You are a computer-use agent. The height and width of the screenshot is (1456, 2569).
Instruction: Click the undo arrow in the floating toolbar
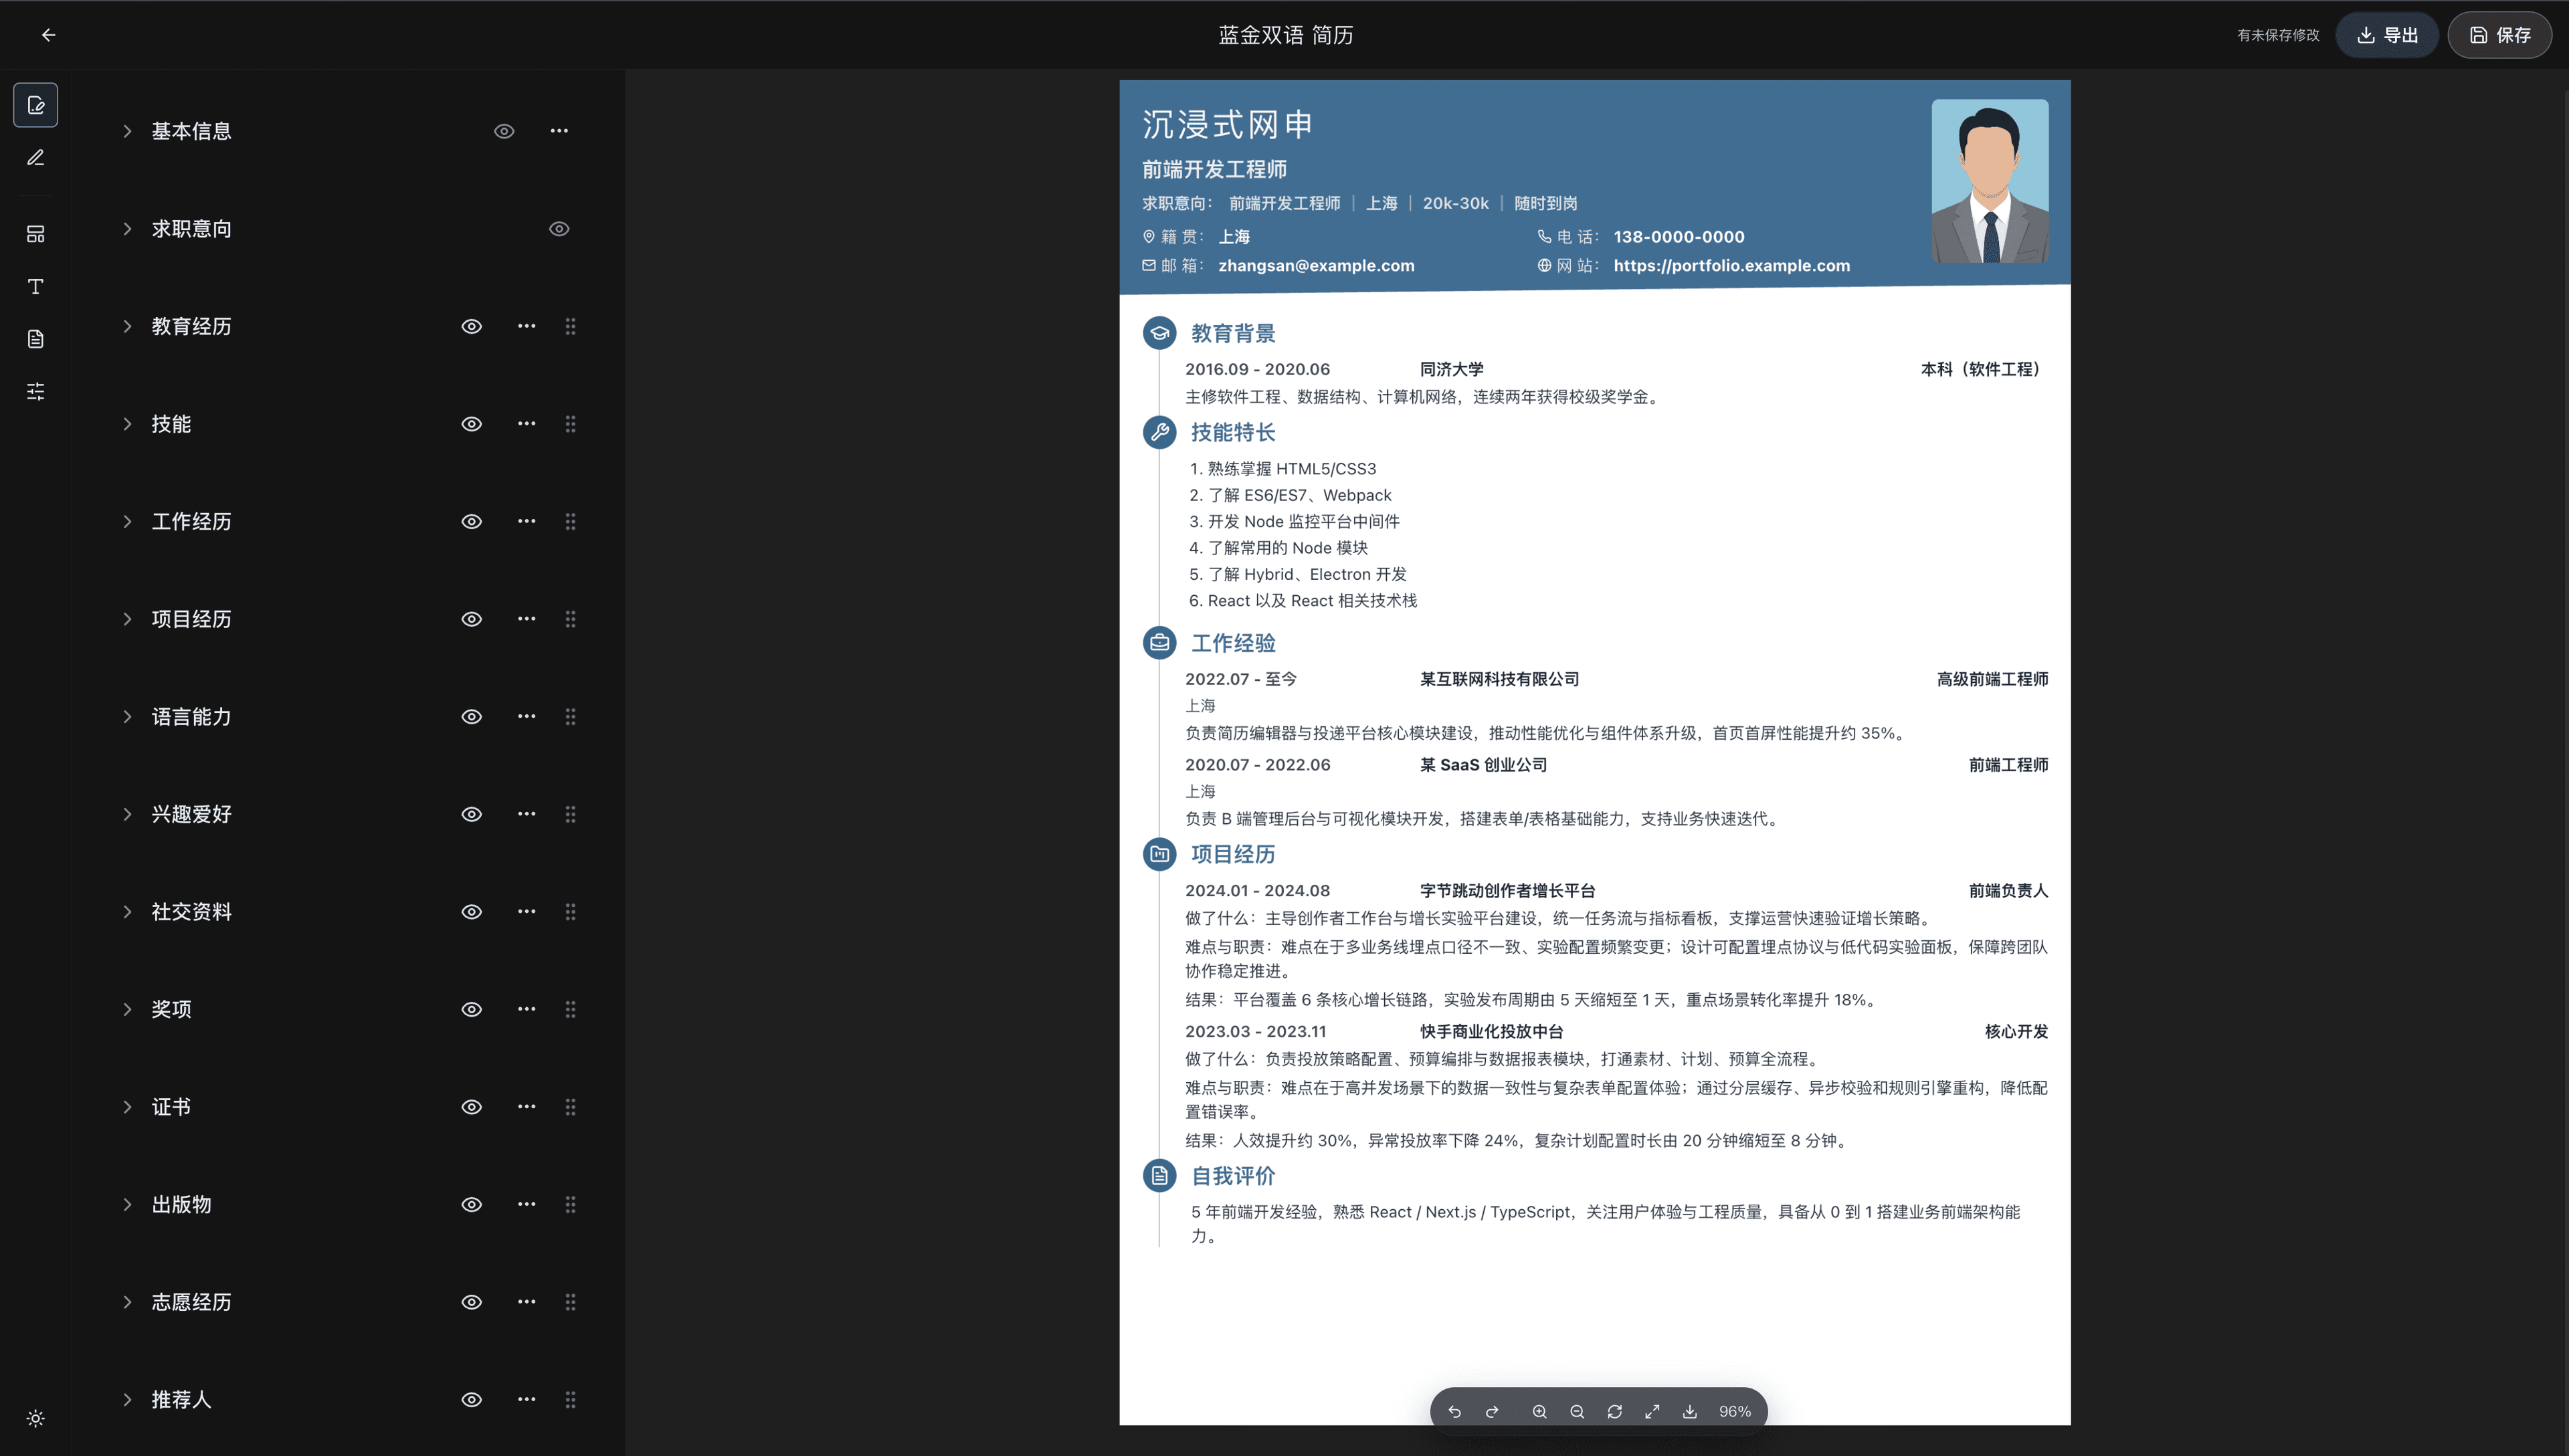pyautogui.click(x=1454, y=1411)
